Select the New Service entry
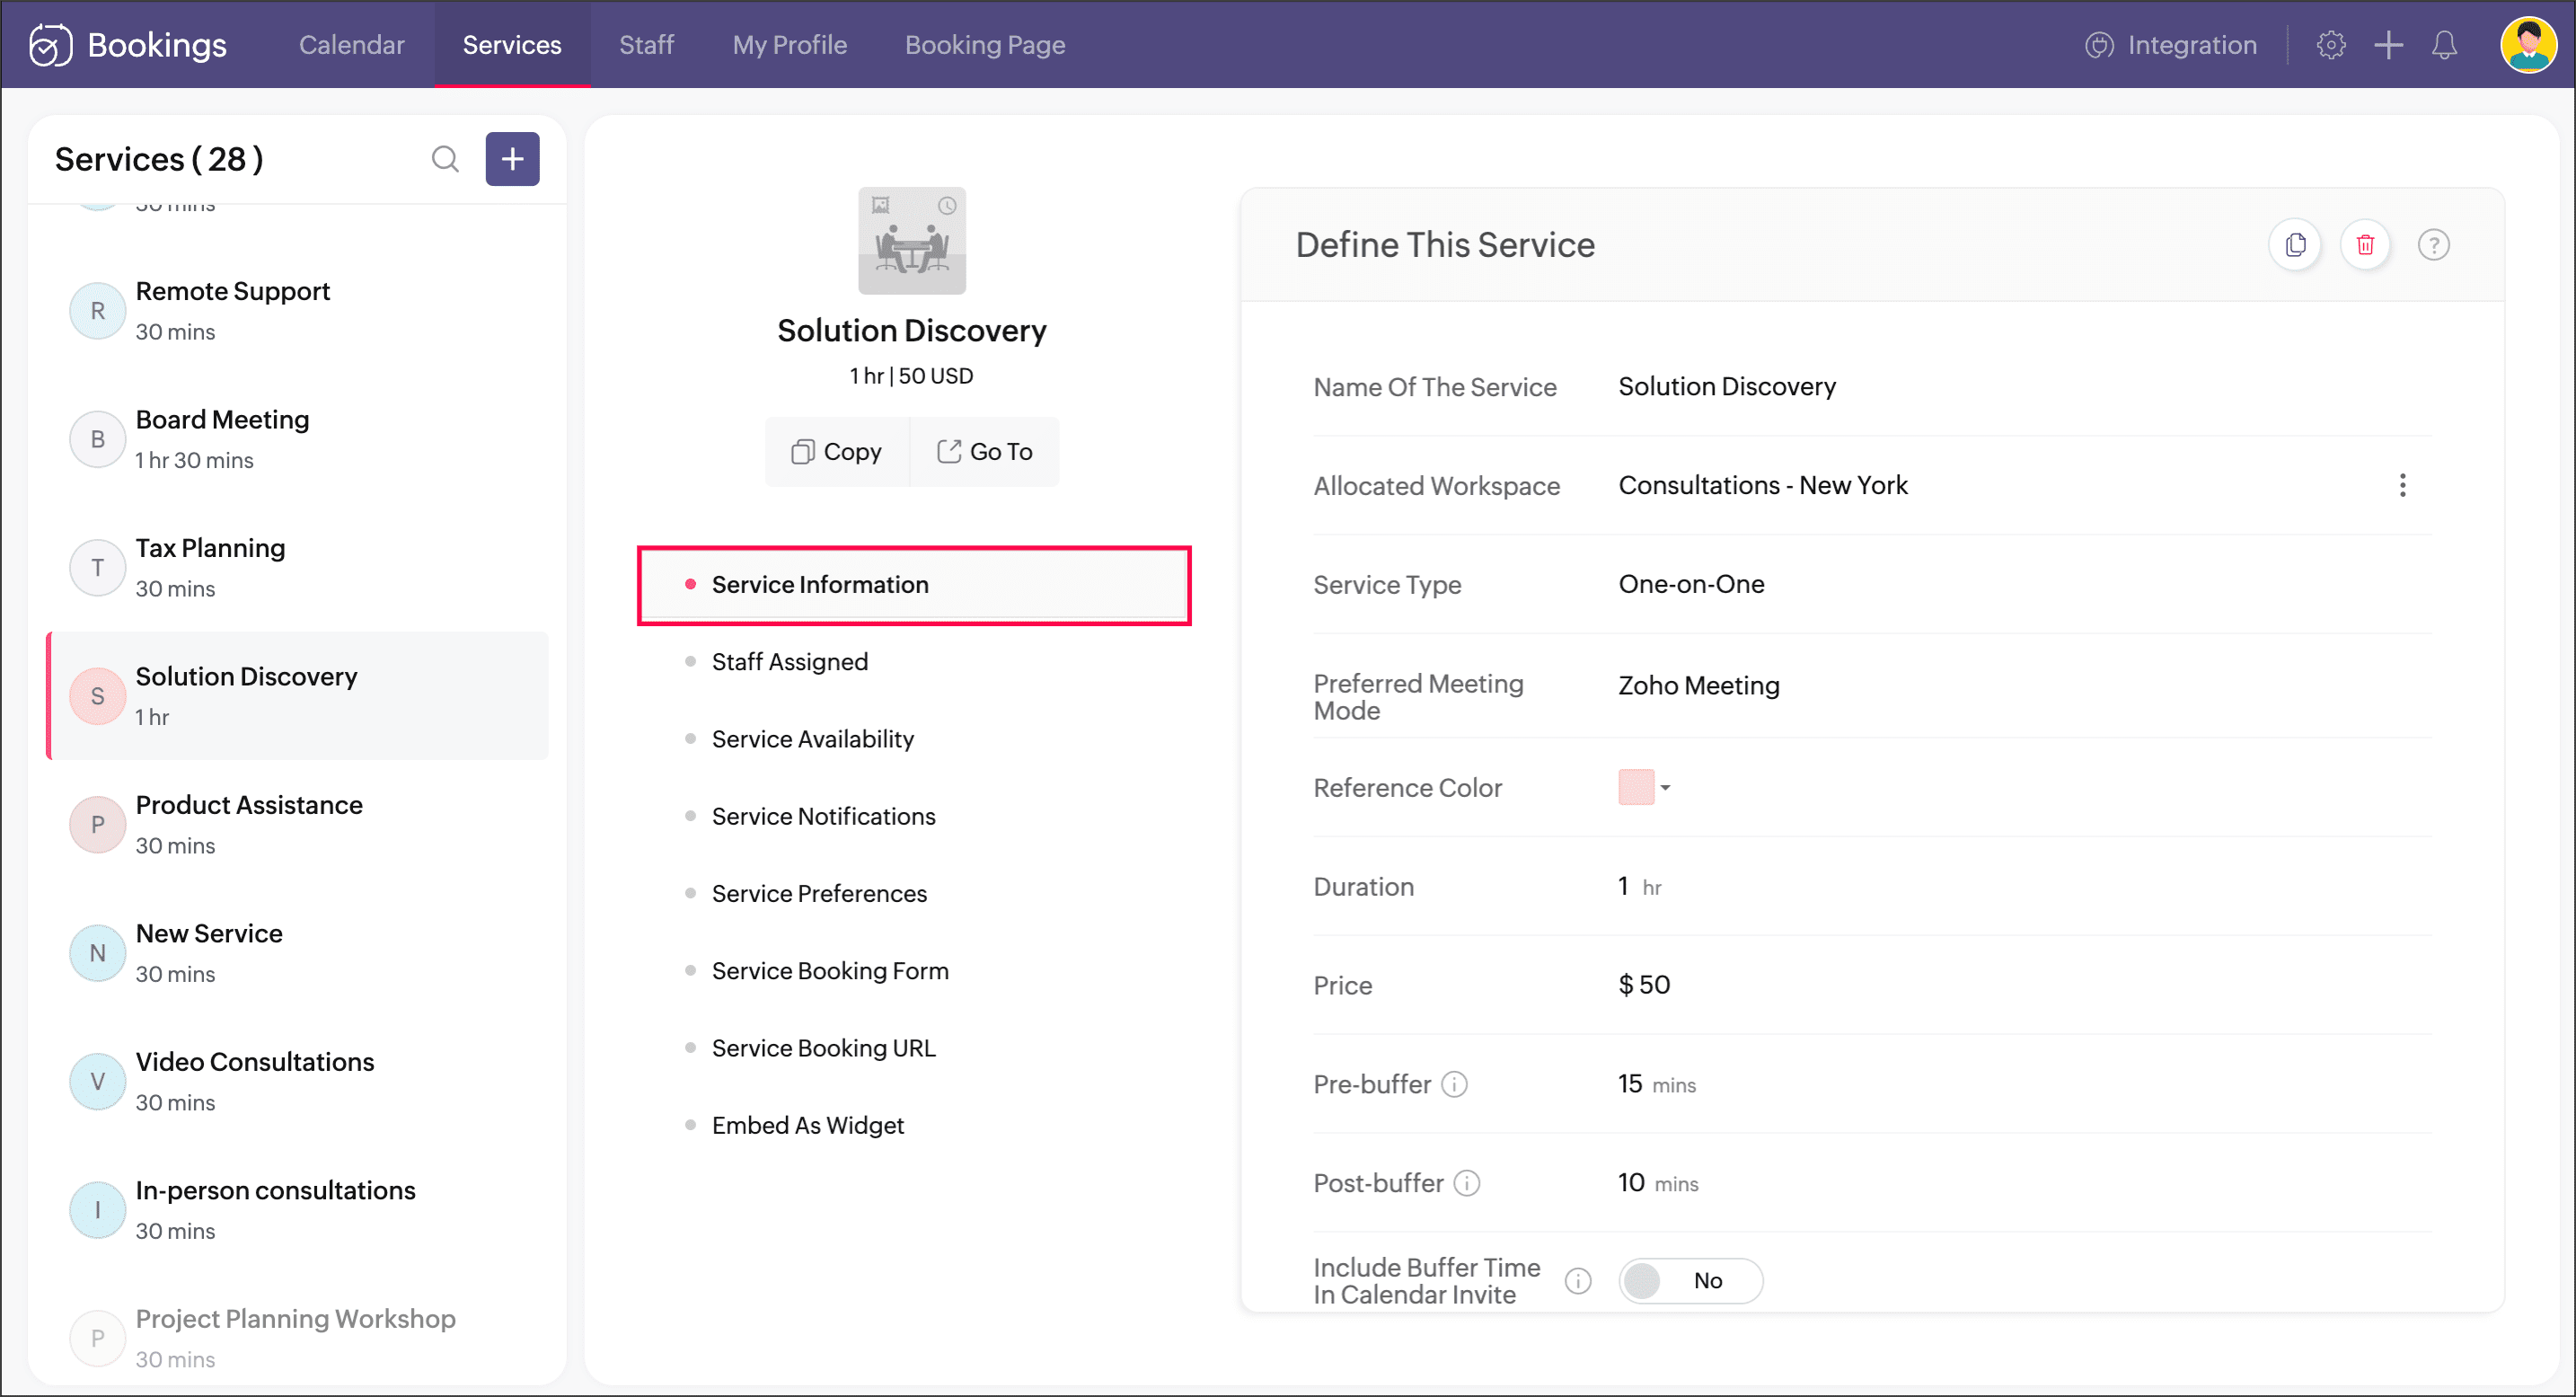The width and height of the screenshot is (2576, 1397). (298, 953)
